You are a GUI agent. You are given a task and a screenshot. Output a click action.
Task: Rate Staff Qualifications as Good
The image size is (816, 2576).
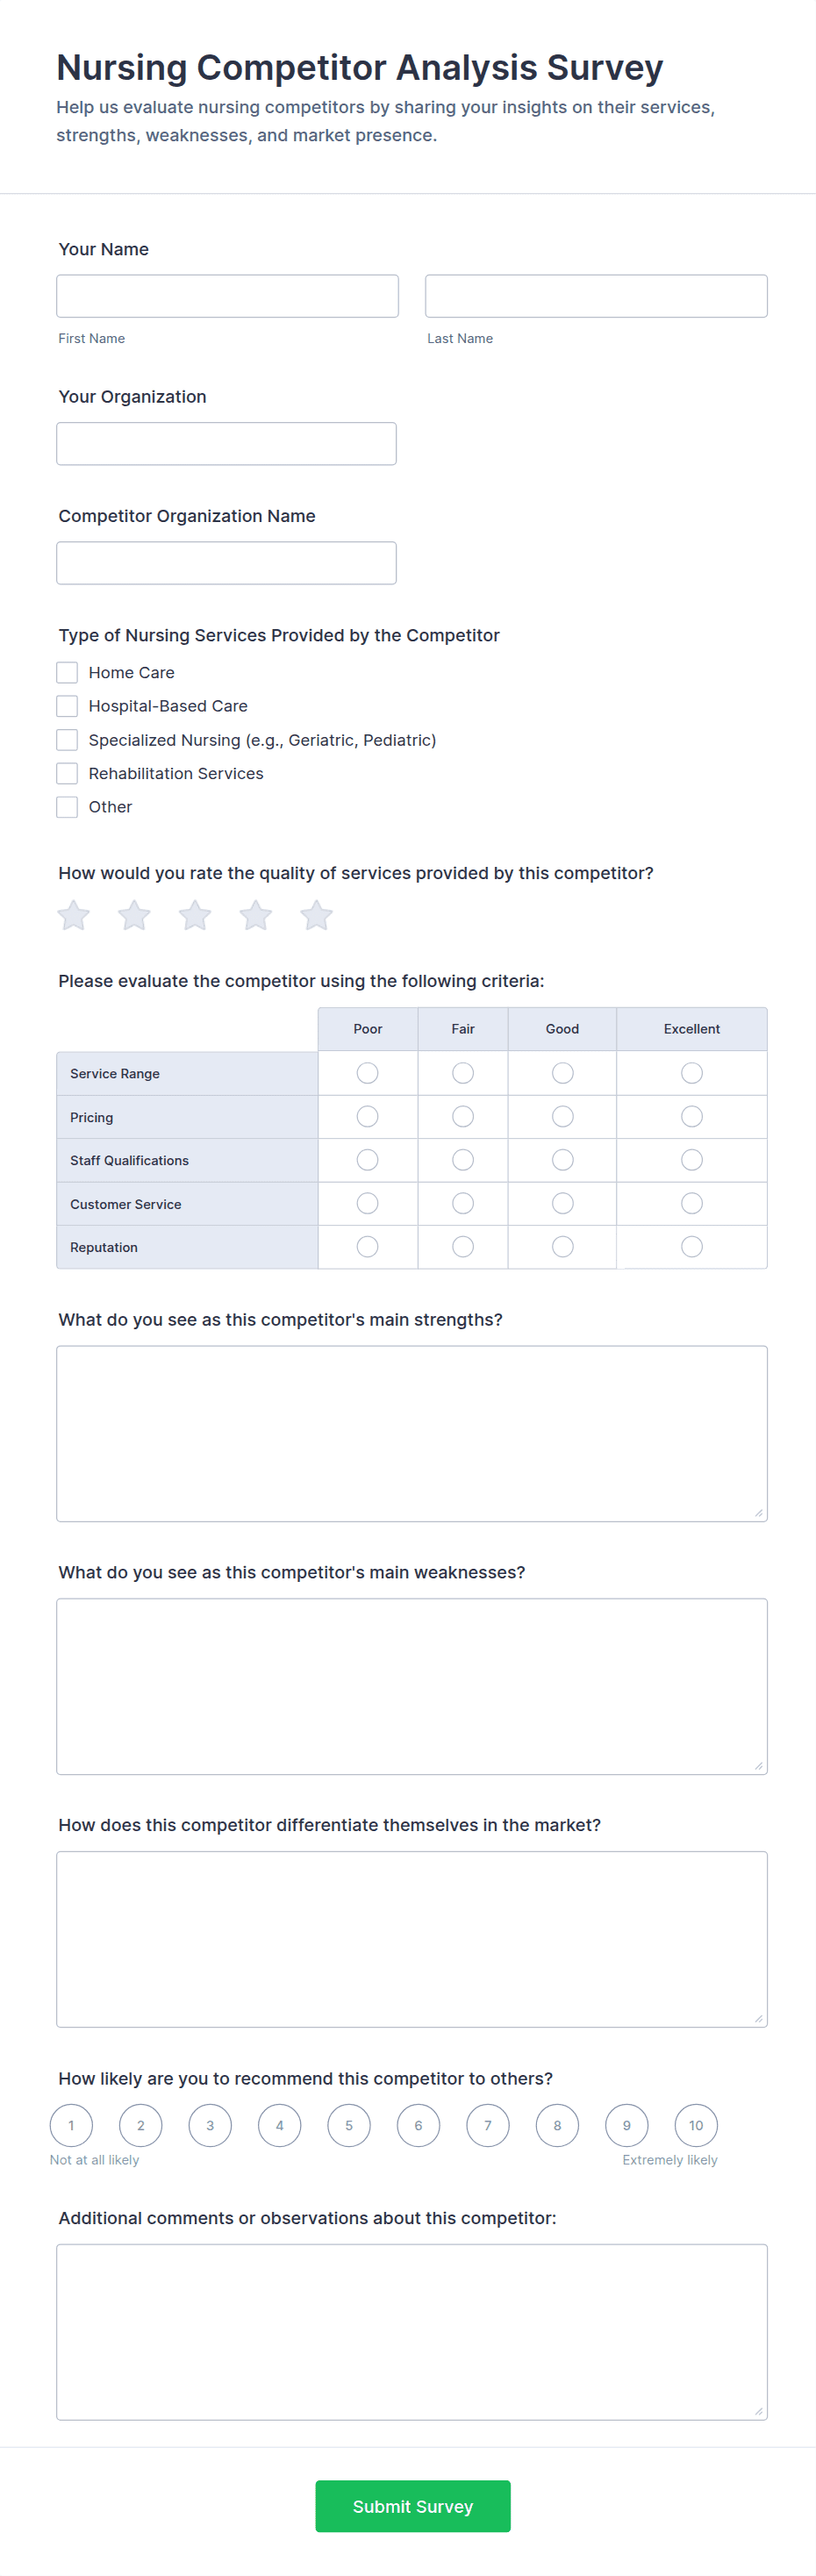pyautogui.click(x=562, y=1160)
